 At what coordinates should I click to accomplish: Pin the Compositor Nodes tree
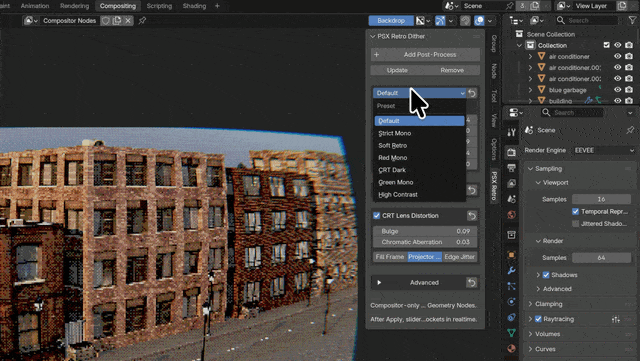click(x=142, y=20)
